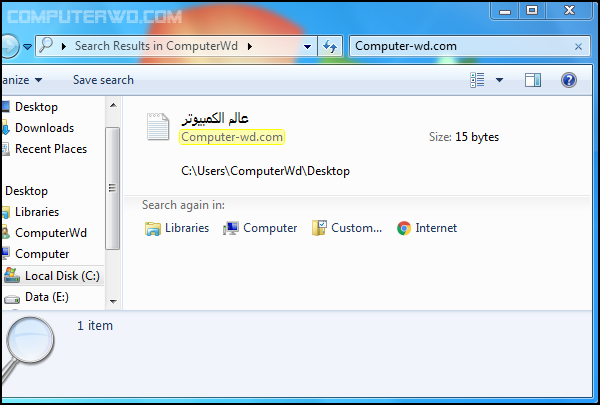Click the refresh button beside address bar
600x405 pixels.
point(330,47)
